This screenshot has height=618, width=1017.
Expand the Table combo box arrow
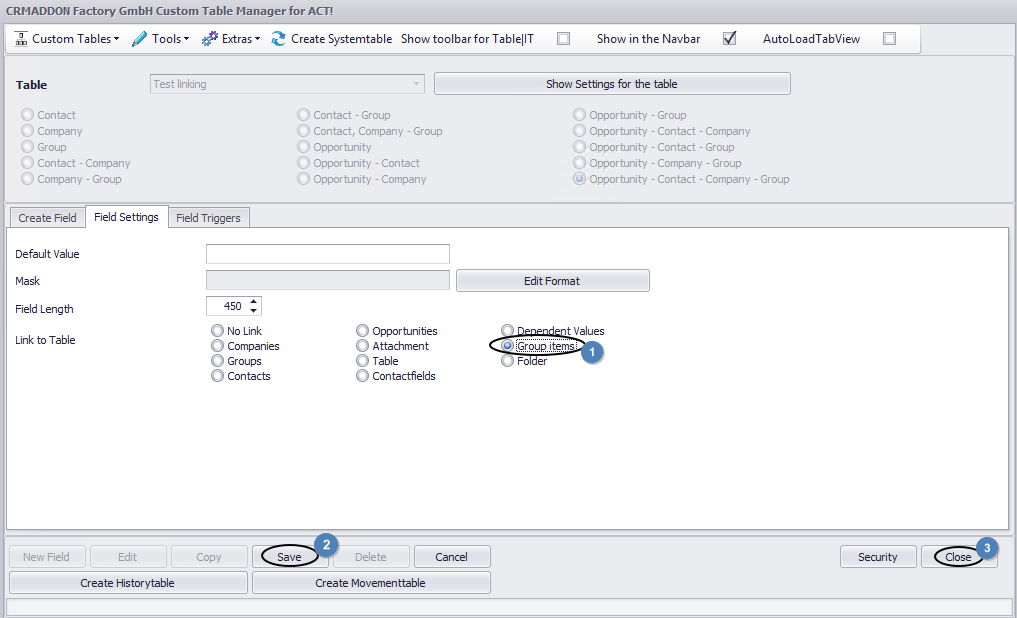click(416, 84)
